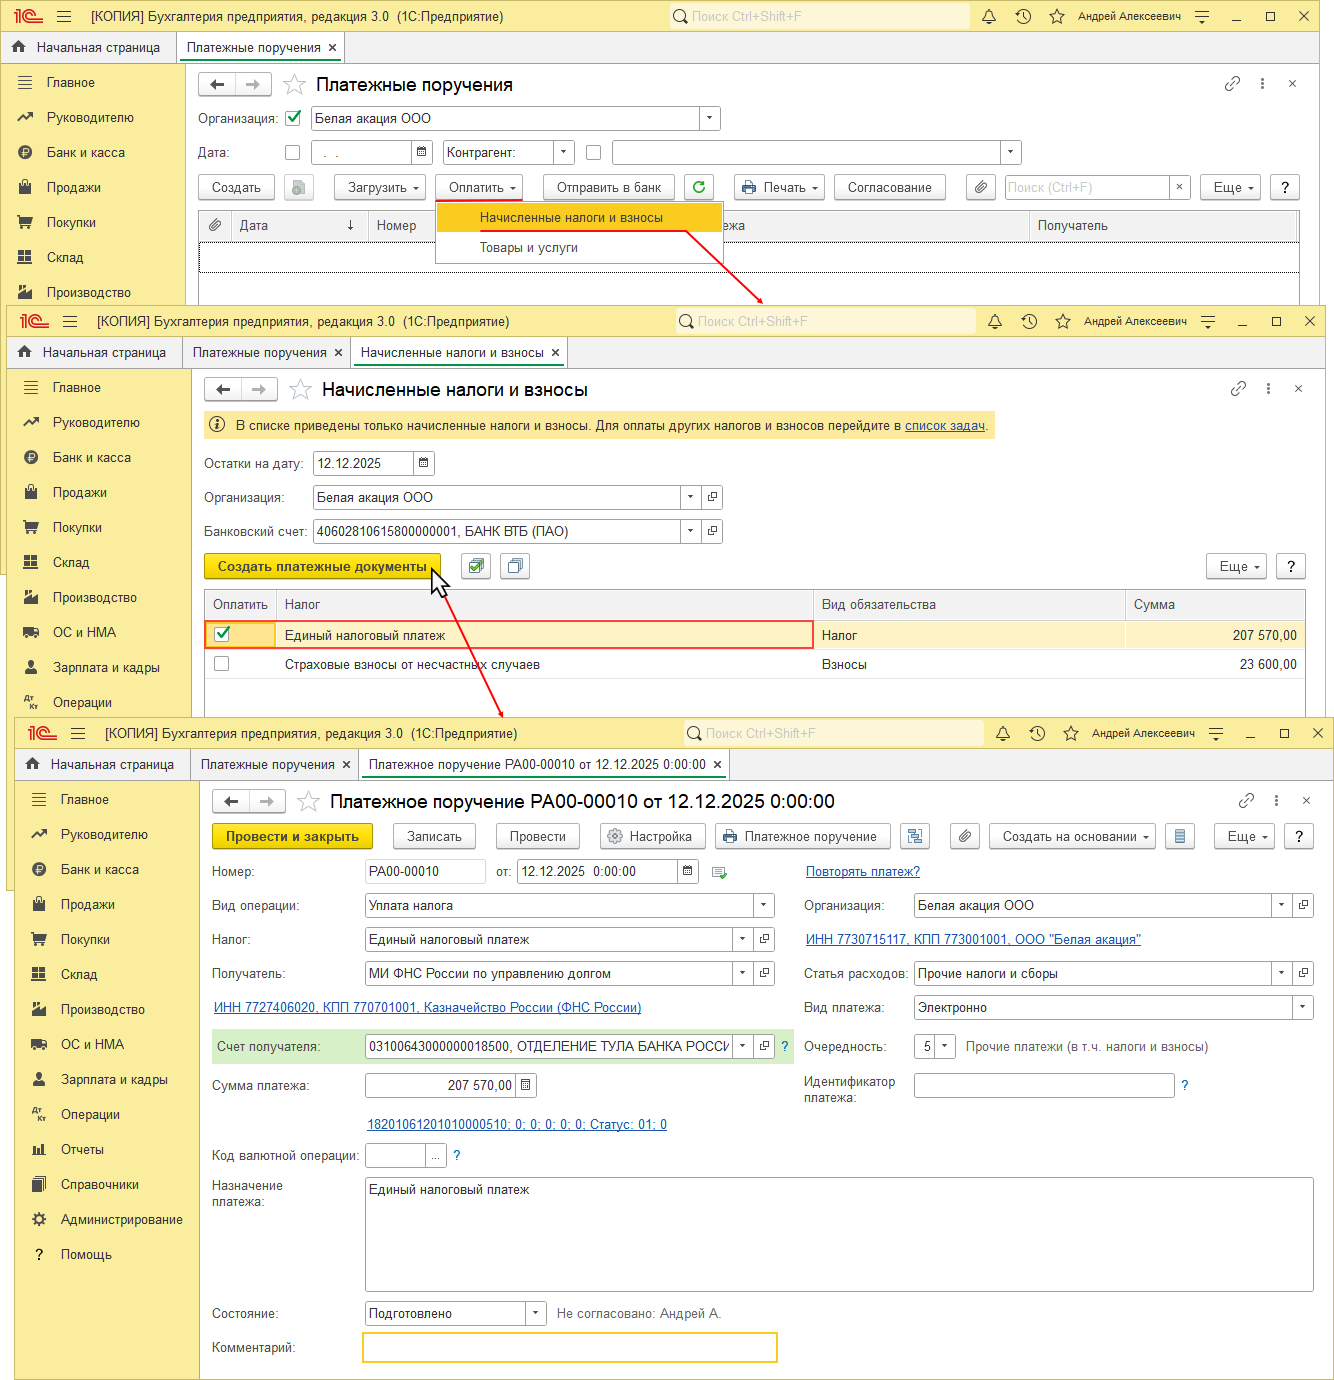Screen dimensions: 1334x1380
Task: Click the Отправить в банк button
Action: click(609, 187)
